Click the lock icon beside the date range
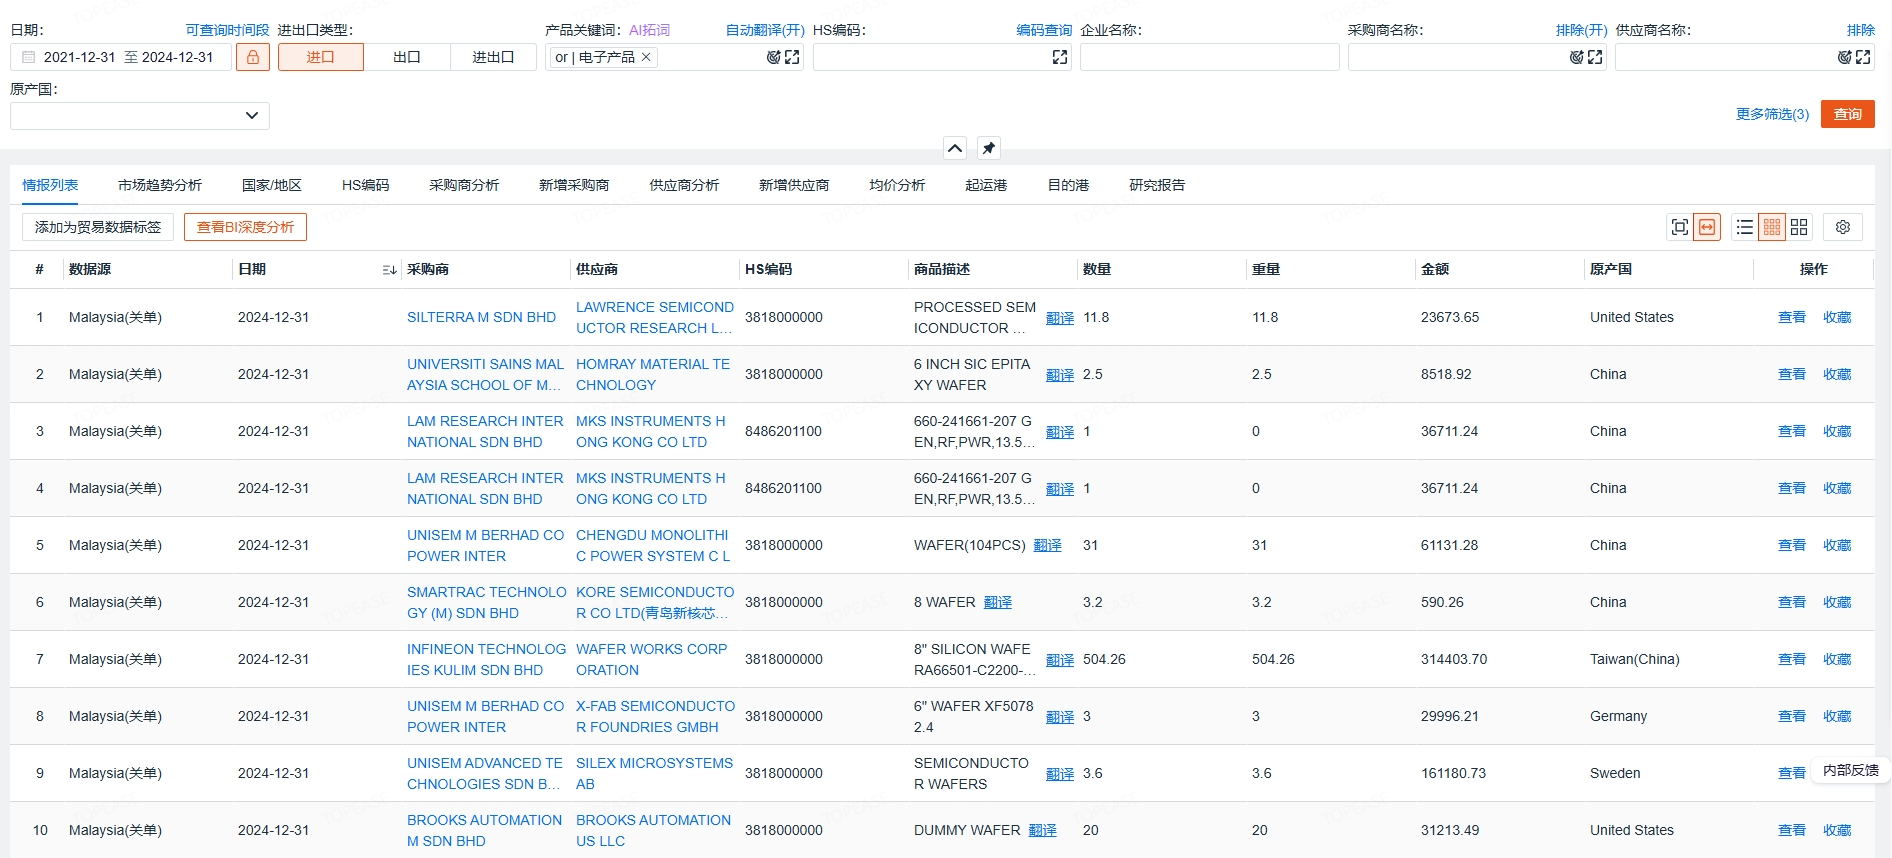This screenshot has height=858, width=1892. [x=253, y=57]
